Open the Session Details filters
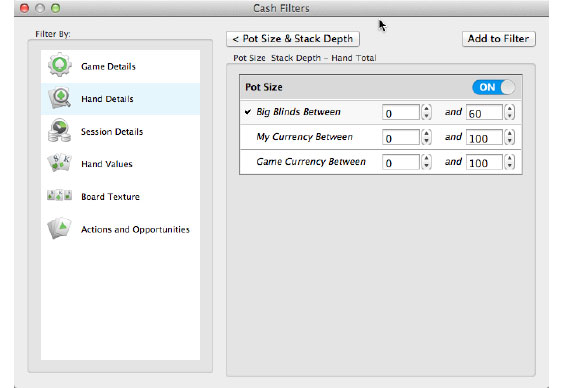 [120, 132]
